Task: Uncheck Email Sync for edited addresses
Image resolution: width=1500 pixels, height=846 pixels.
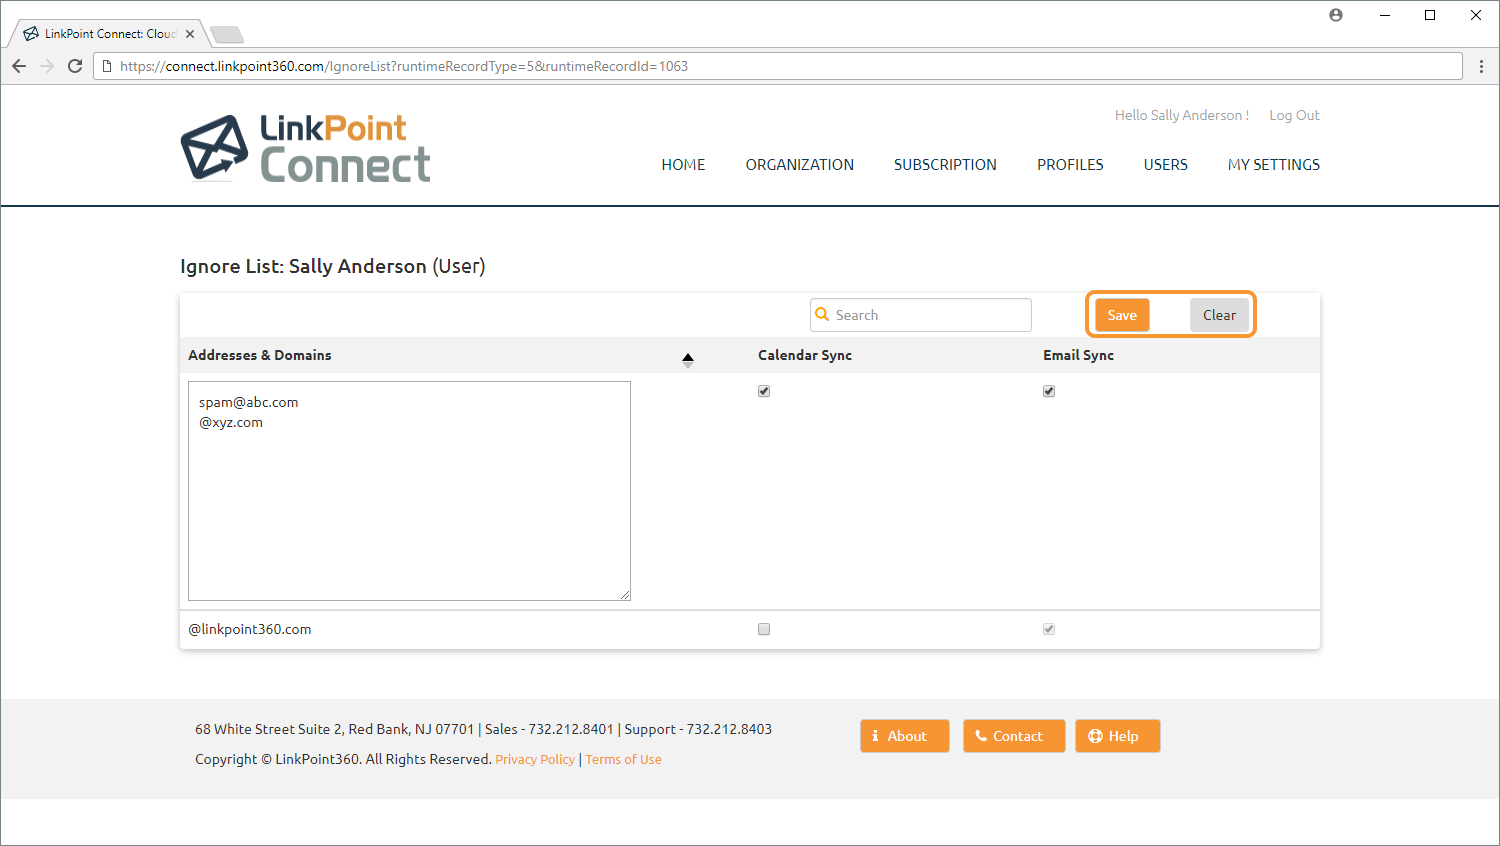Action: [1049, 391]
